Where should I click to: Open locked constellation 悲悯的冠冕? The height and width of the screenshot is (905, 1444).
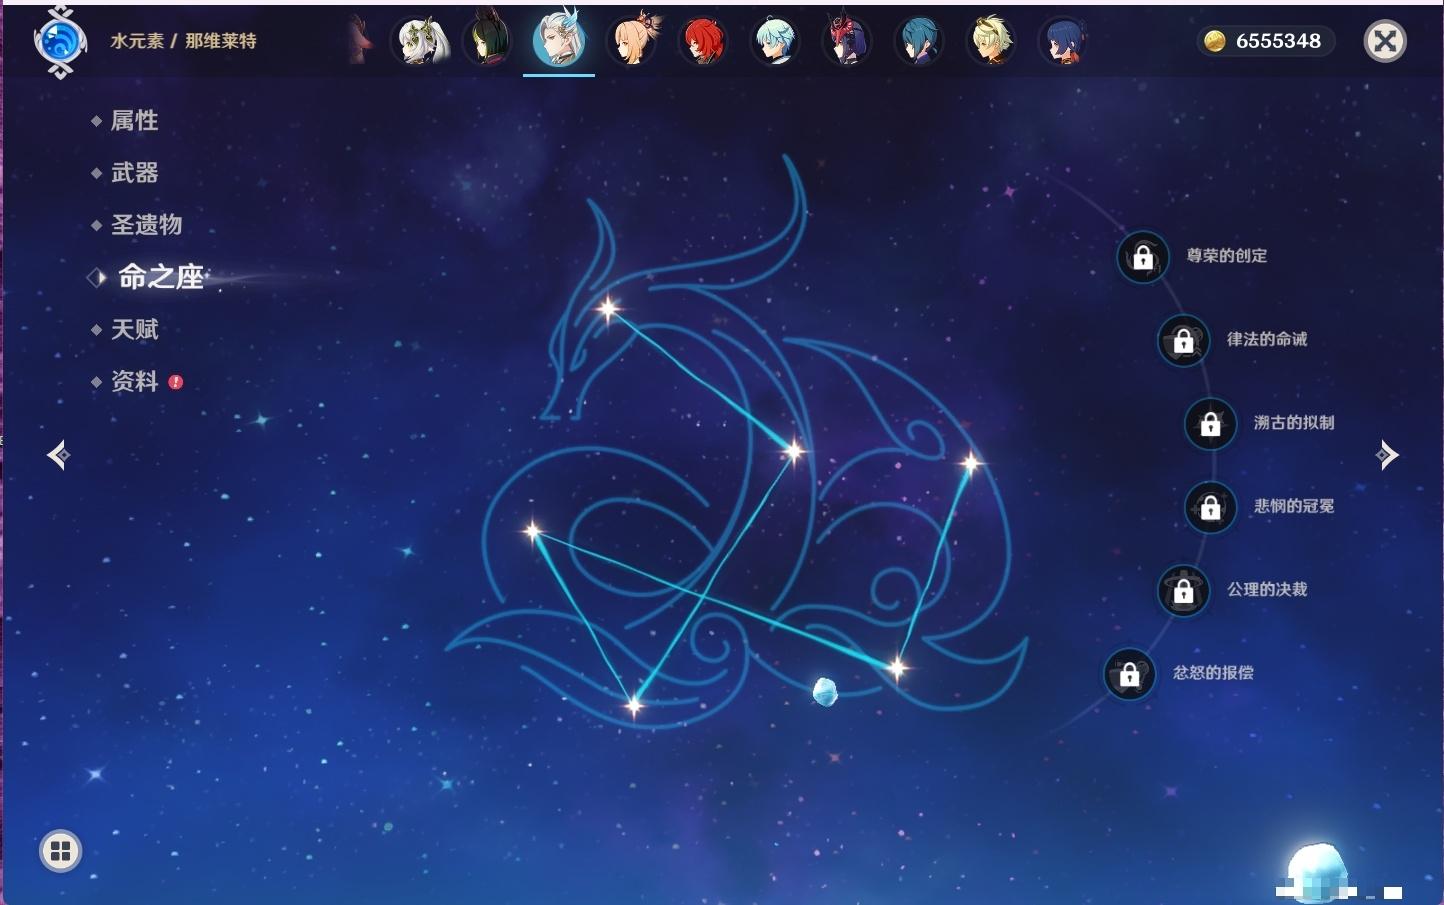(1210, 507)
